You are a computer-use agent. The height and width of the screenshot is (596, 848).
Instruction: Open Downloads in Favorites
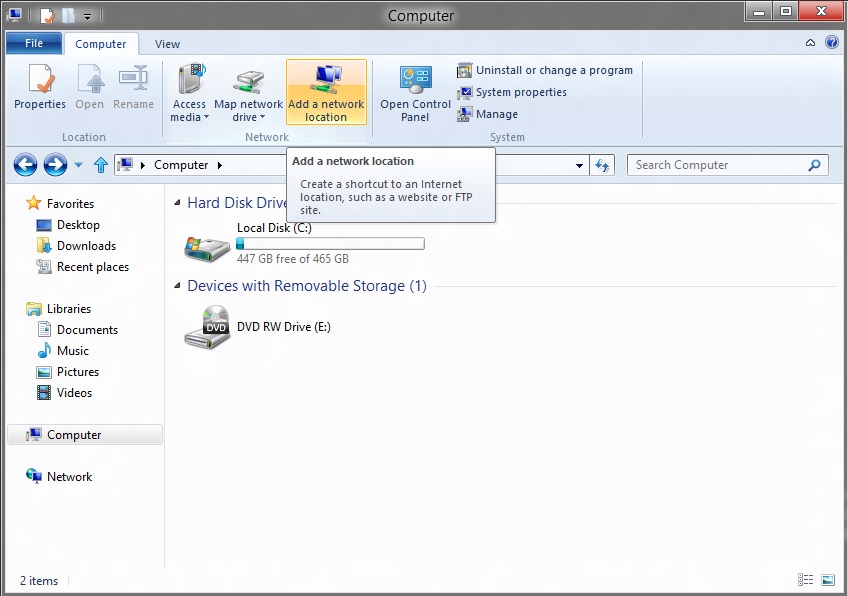[86, 246]
